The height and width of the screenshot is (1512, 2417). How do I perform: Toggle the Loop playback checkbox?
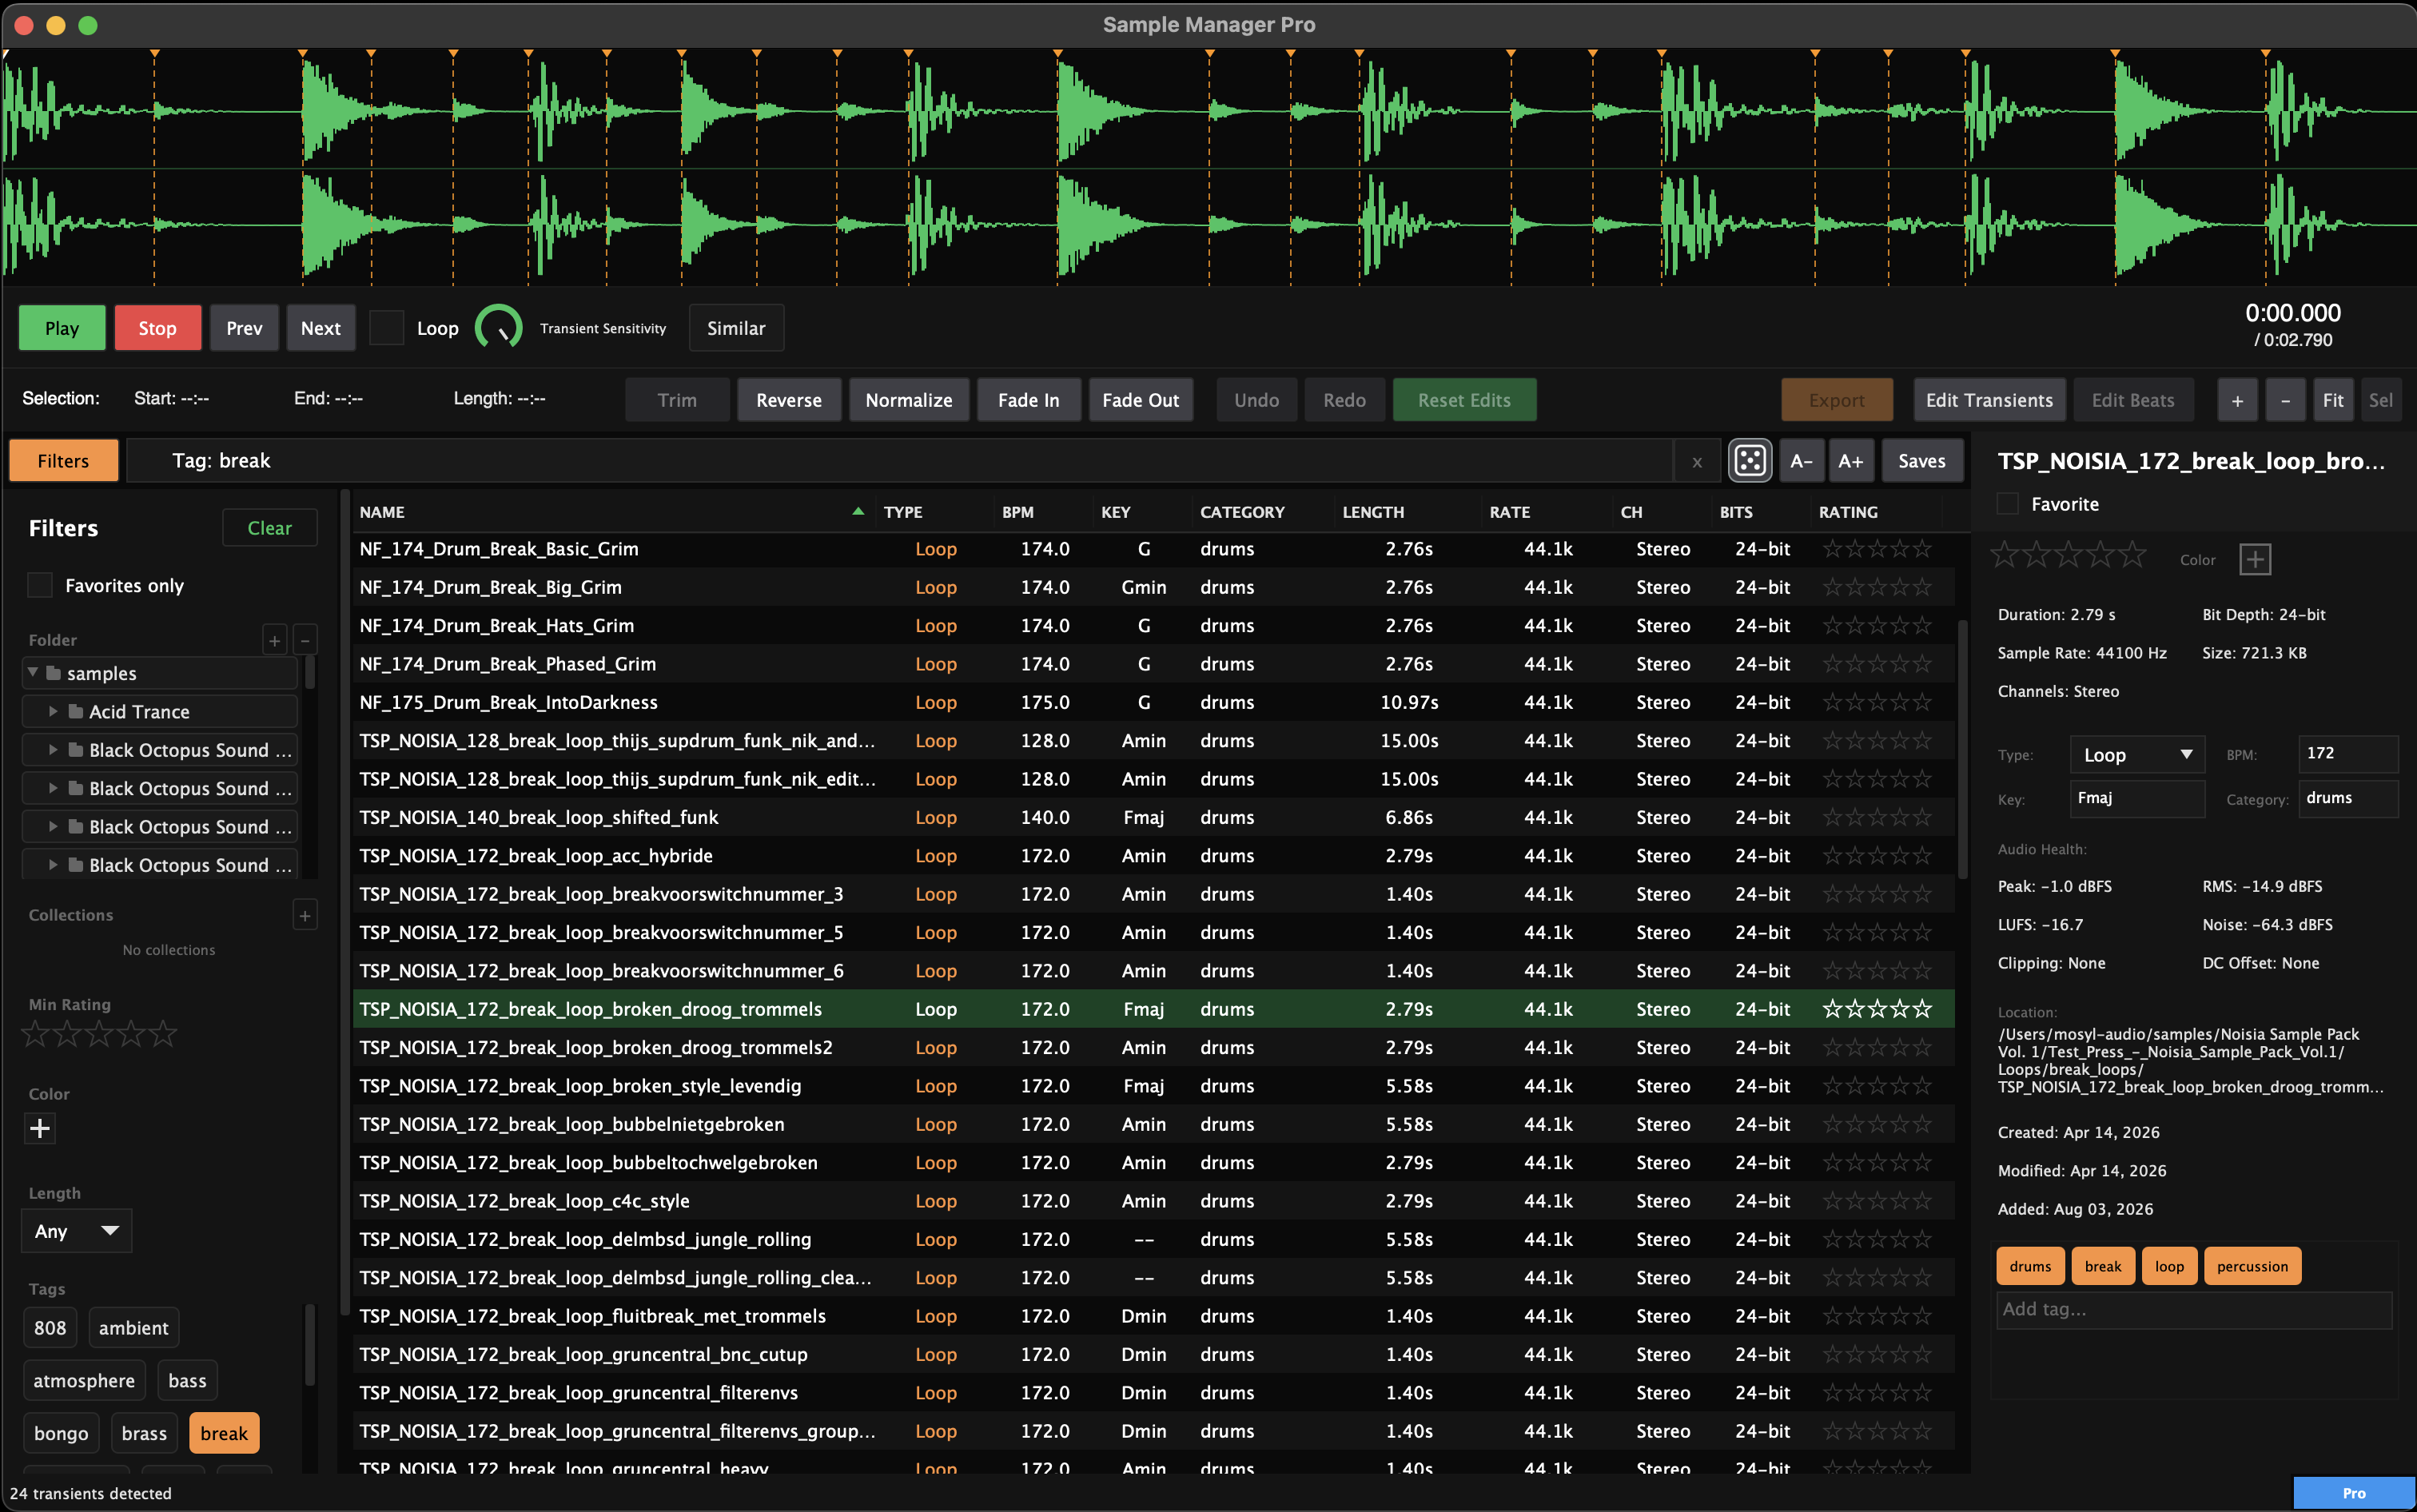tap(387, 328)
